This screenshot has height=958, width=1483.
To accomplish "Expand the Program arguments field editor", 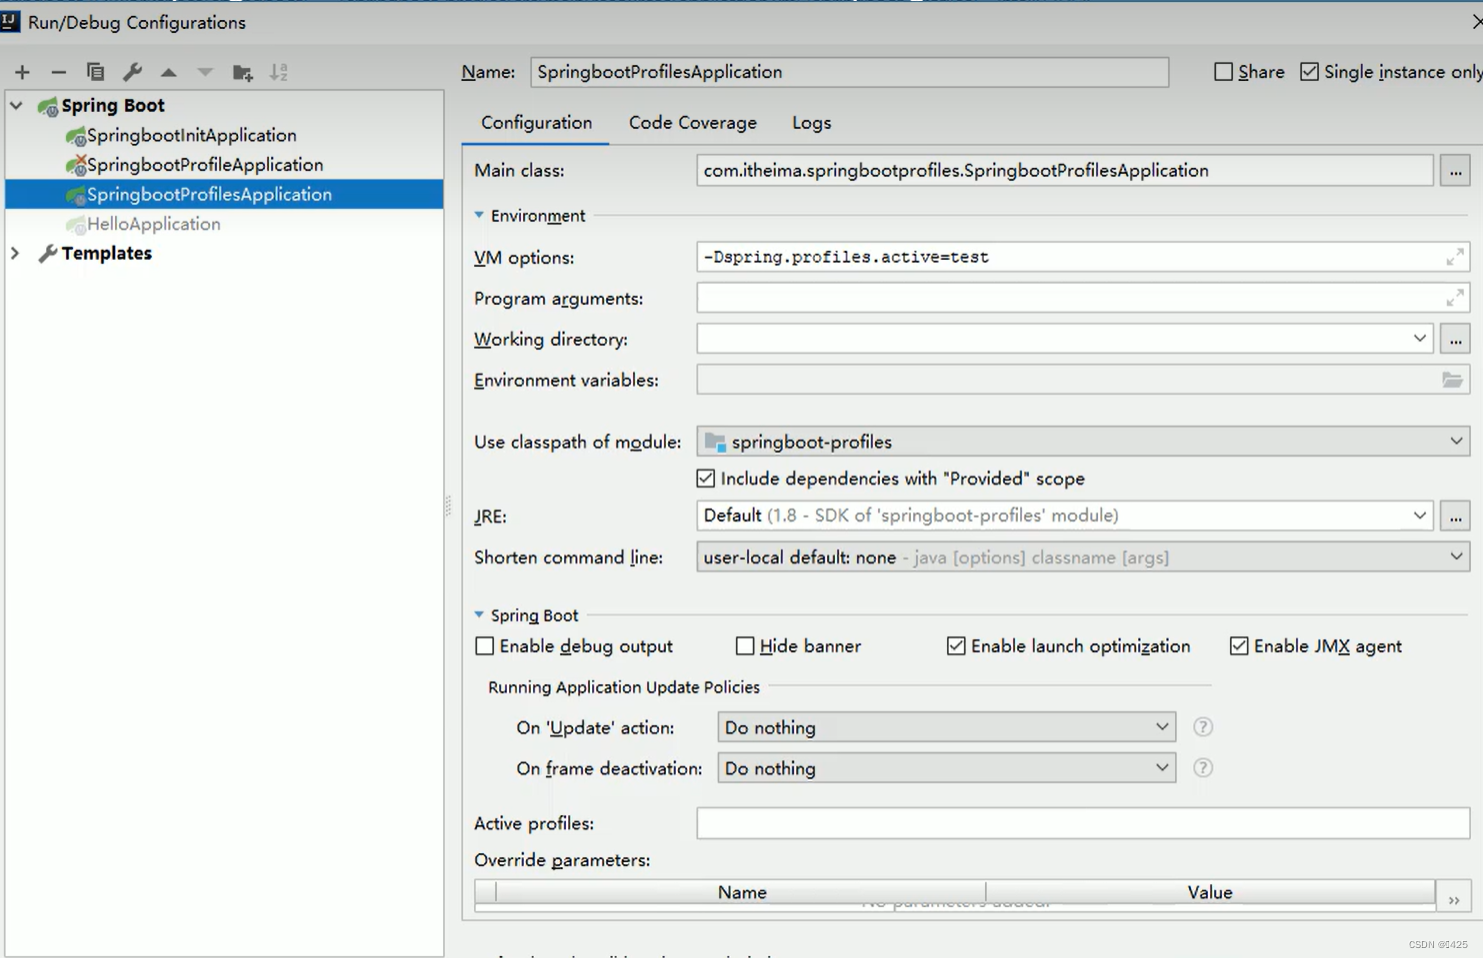I will [x=1454, y=298].
